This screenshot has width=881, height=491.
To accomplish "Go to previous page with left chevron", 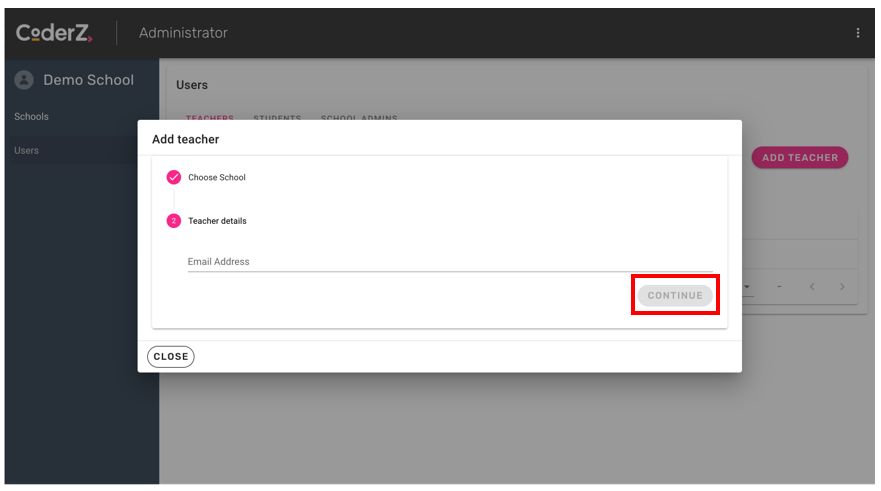I will point(811,287).
